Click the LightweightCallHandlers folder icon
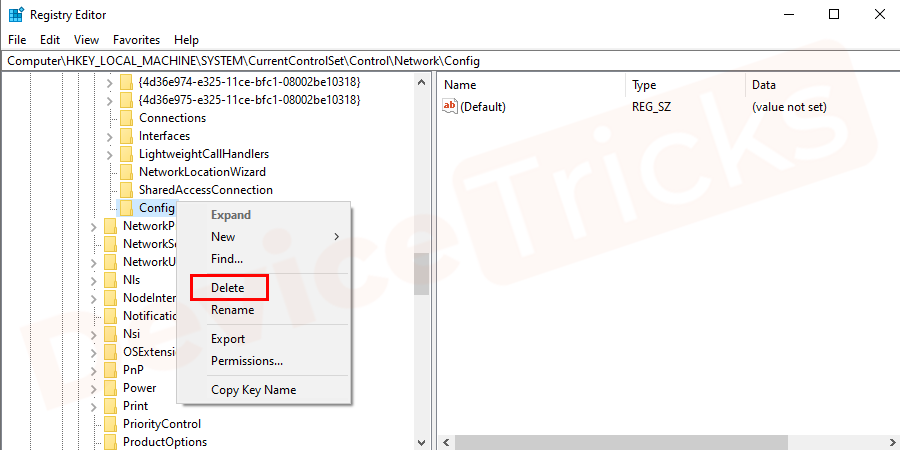Screen dimensions: 900x450 click(x=126, y=154)
